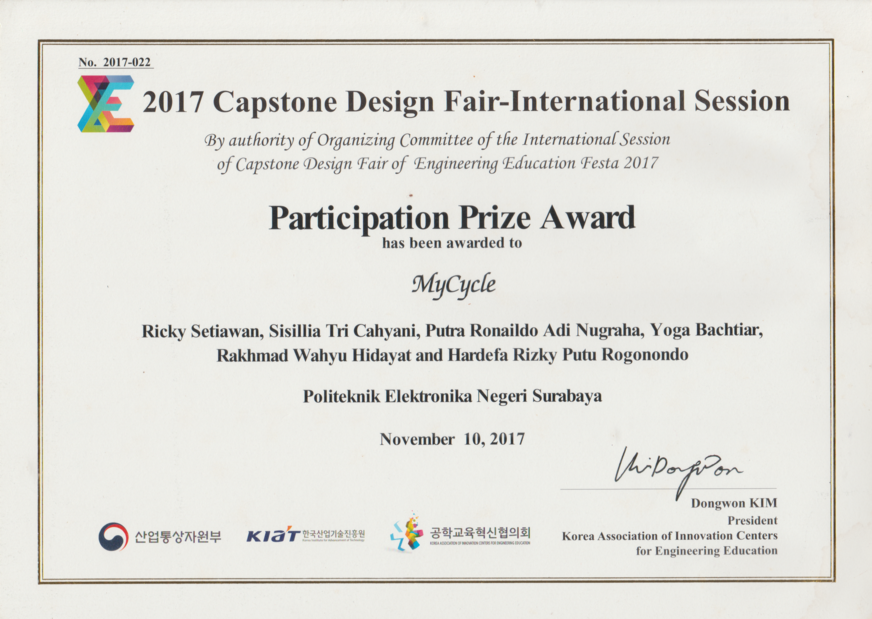
Task: Click the line 'of Capstone Design Fair of Engineering Education Festa 2017'
Action: point(438,164)
